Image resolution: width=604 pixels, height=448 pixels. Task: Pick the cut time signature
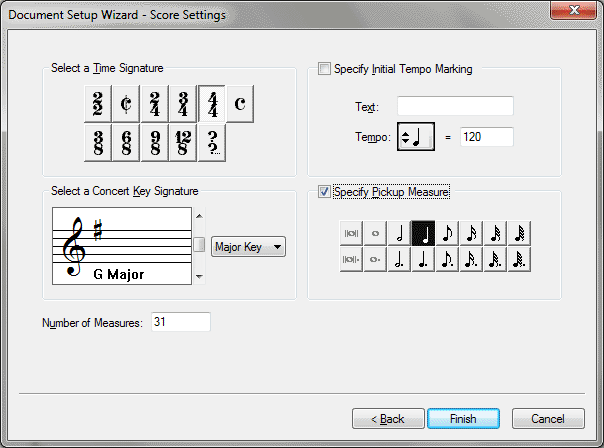coord(127,103)
